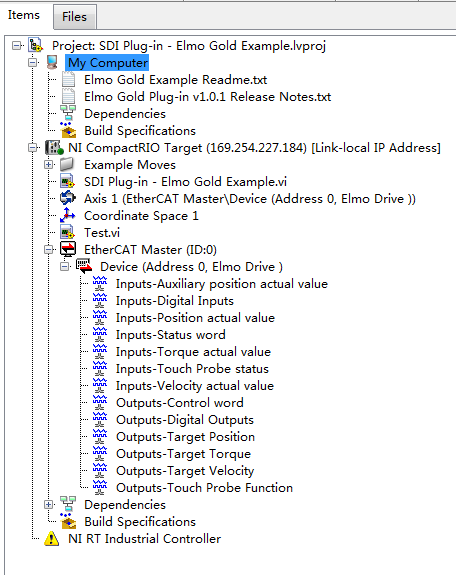The width and height of the screenshot is (456, 575).
Task: Collapse the Project root node
Action: point(17,46)
